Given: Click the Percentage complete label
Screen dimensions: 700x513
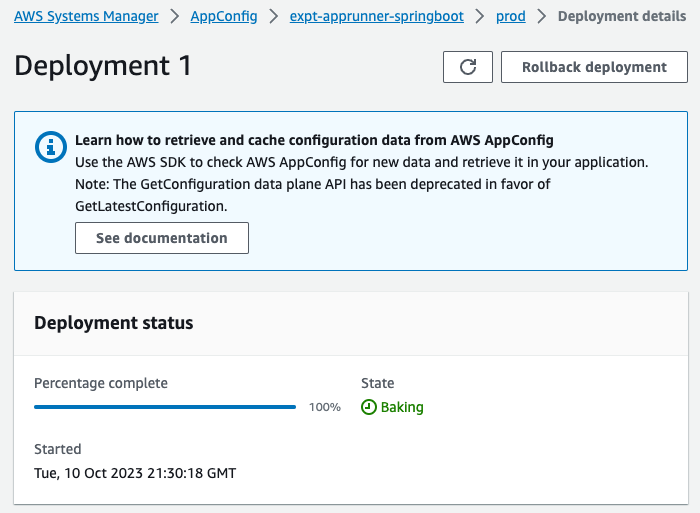Looking at the screenshot, I should click(x=101, y=383).
